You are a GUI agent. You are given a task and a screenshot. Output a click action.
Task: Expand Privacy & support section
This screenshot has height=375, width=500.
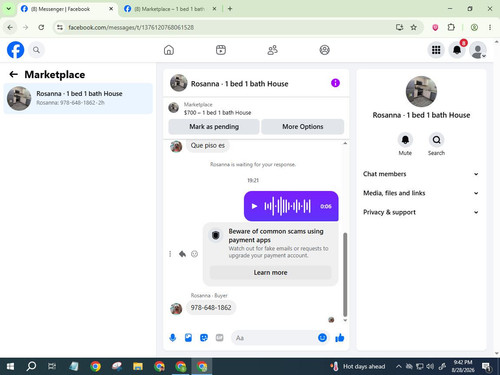point(421,212)
